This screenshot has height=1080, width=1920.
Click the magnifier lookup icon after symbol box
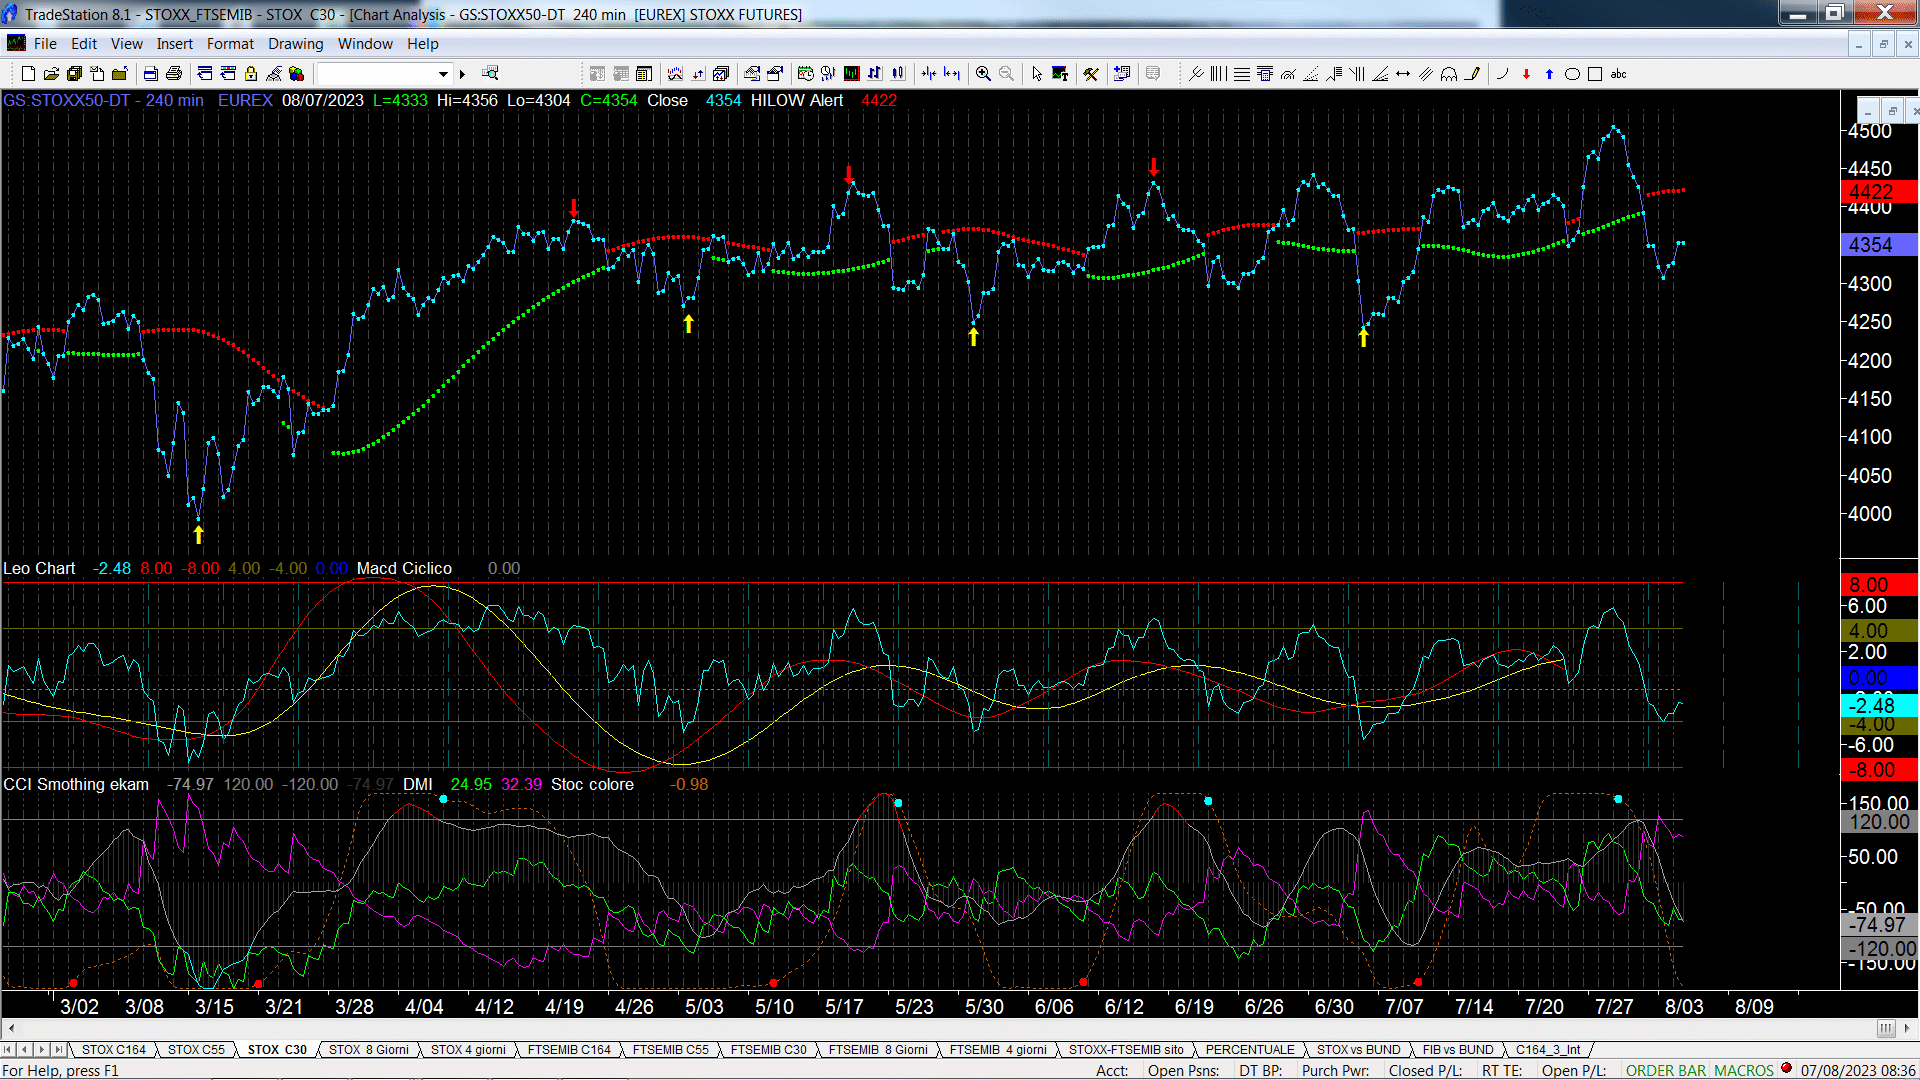pos(490,74)
